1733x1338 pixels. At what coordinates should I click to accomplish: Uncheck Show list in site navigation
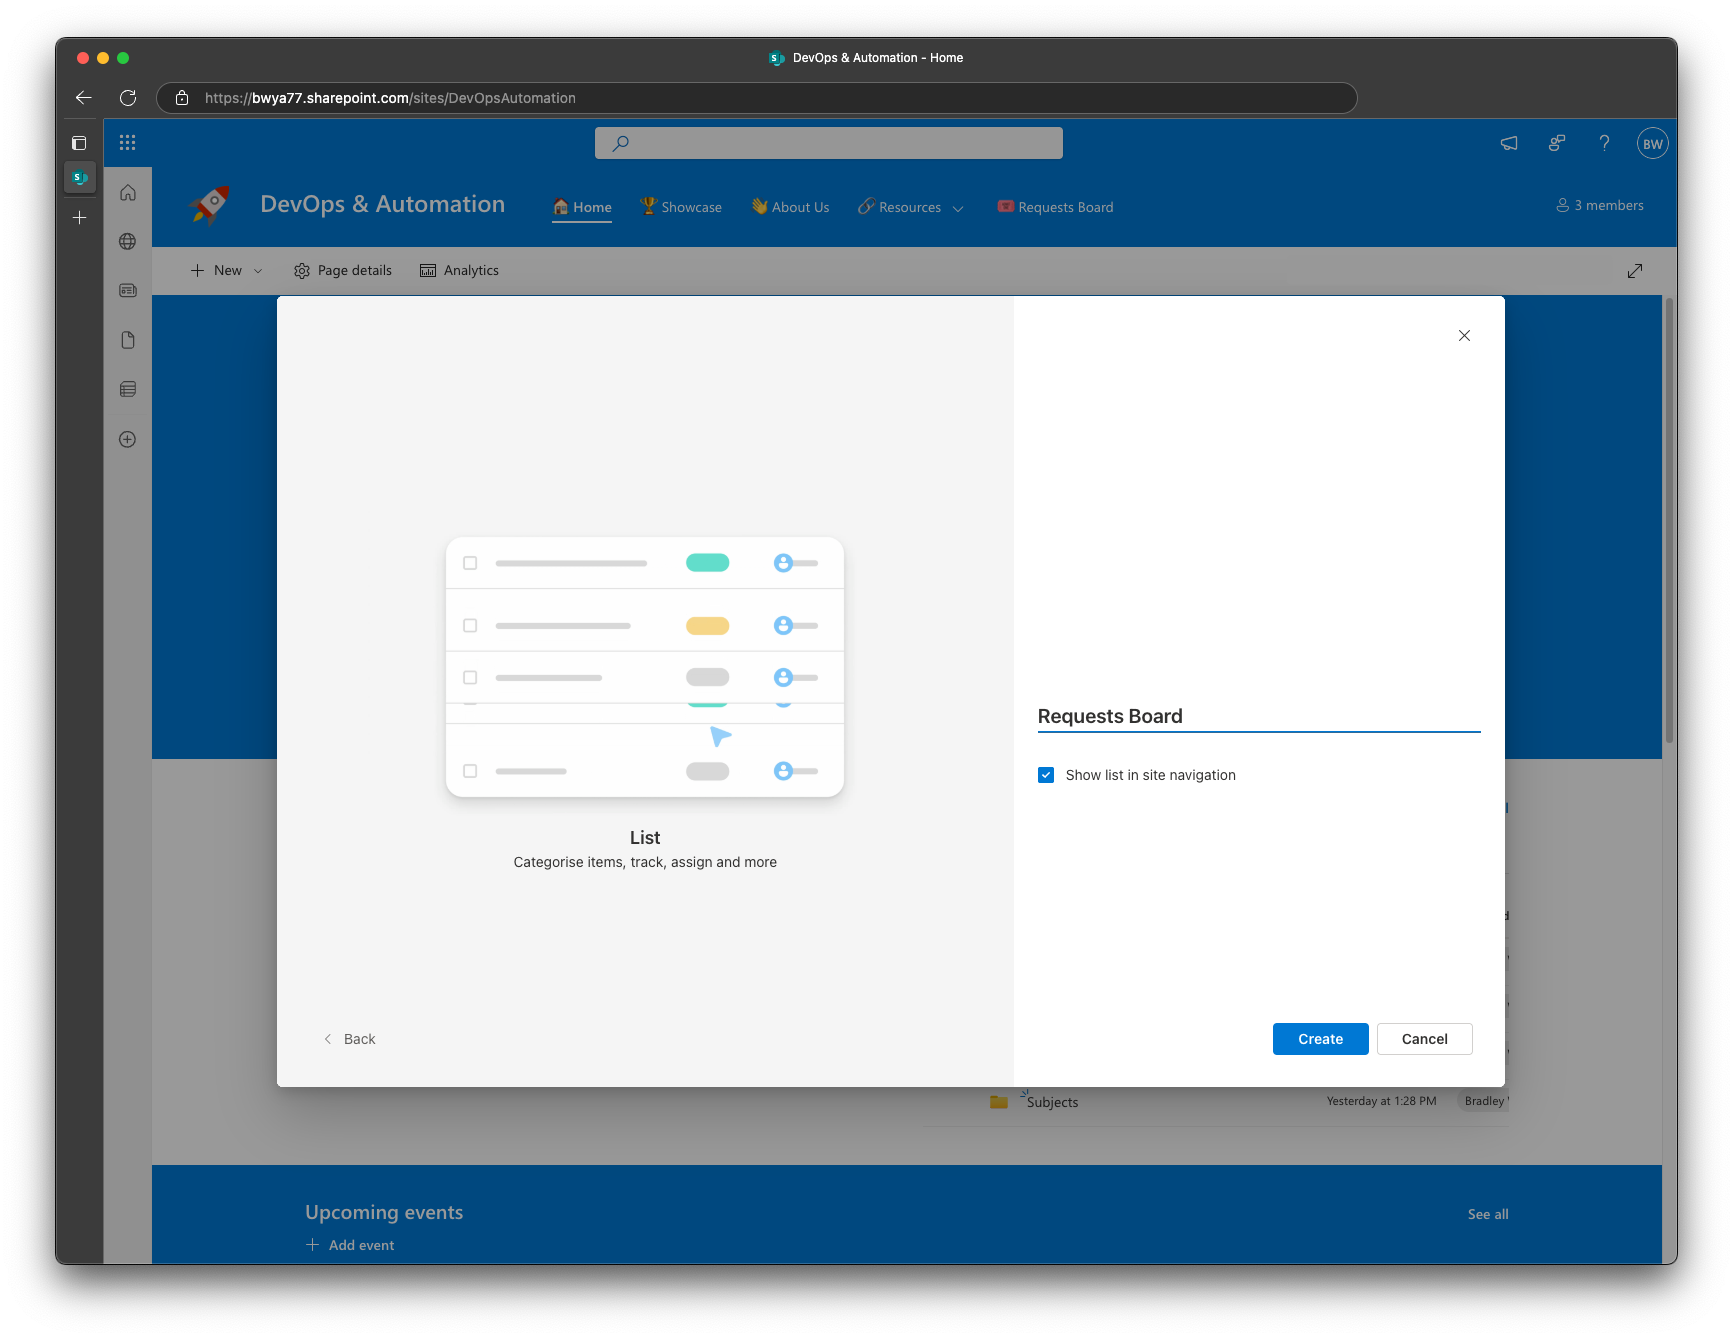coord(1046,775)
